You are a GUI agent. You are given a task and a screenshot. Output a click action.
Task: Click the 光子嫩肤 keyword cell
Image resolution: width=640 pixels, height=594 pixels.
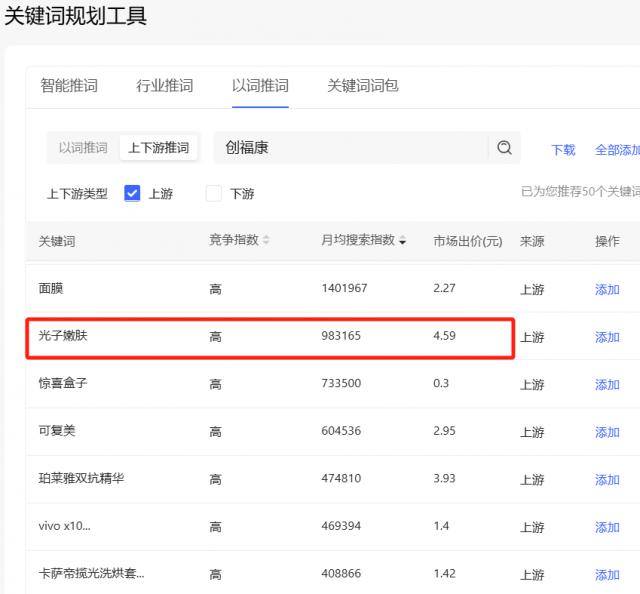tap(63, 336)
